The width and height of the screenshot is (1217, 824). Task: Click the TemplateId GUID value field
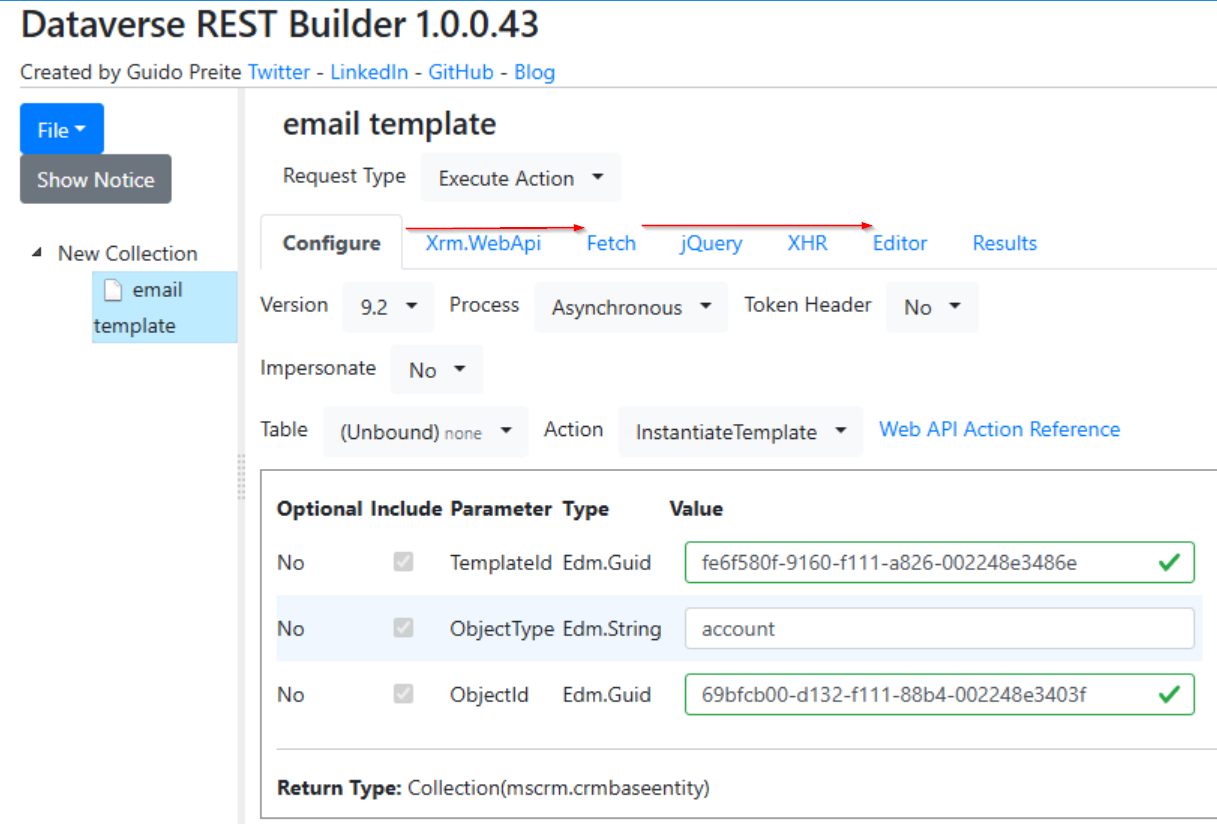tap(939, 562)
